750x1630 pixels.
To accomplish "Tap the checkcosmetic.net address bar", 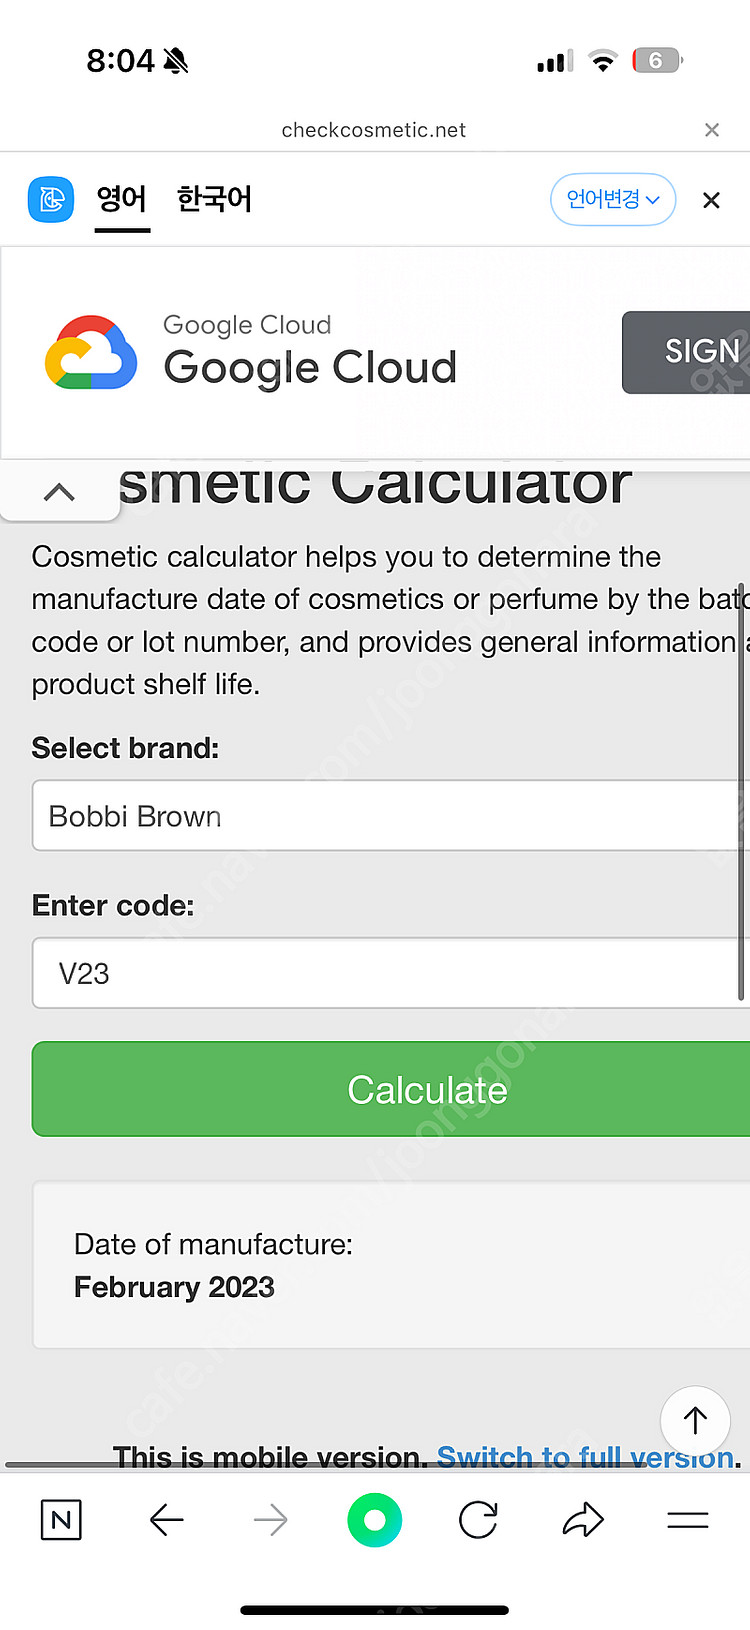I will [374, 130].
